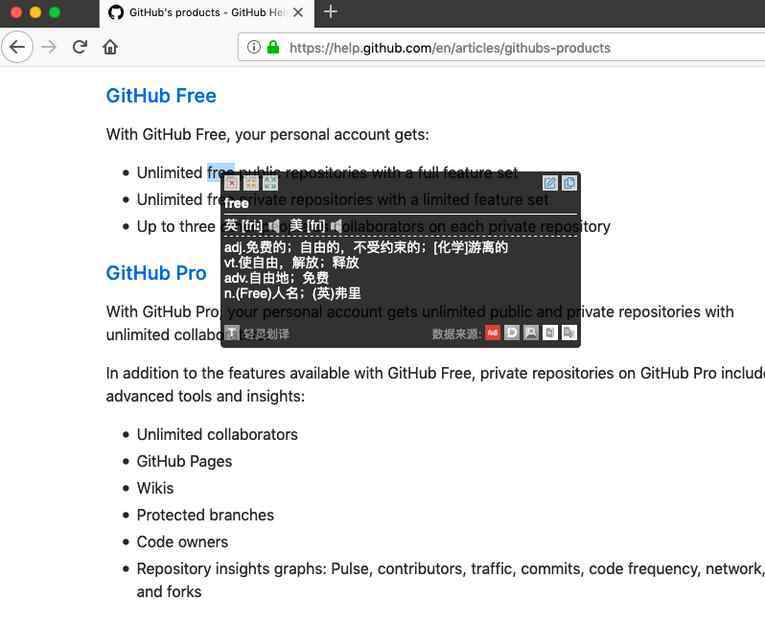The width and height of the screenshot is (765, 624).
Task: Select the gray D data source icon
Action: [x=512, y=333]
